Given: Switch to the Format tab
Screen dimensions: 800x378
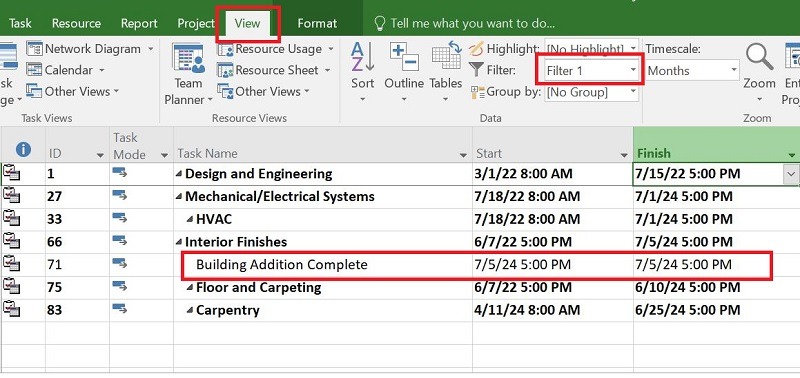Looking at the screenshot, I should pos(317,23).
